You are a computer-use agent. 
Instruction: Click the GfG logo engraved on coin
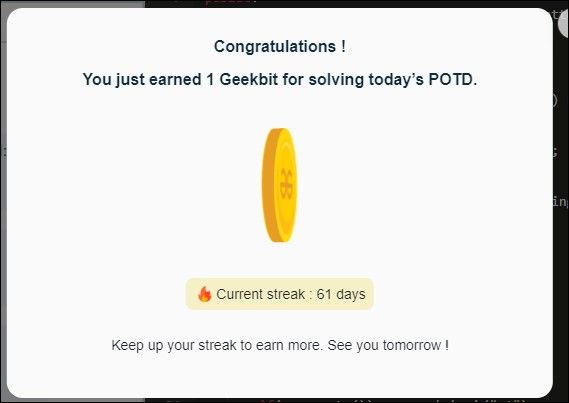pyautogui.click(x=286, y=184)
